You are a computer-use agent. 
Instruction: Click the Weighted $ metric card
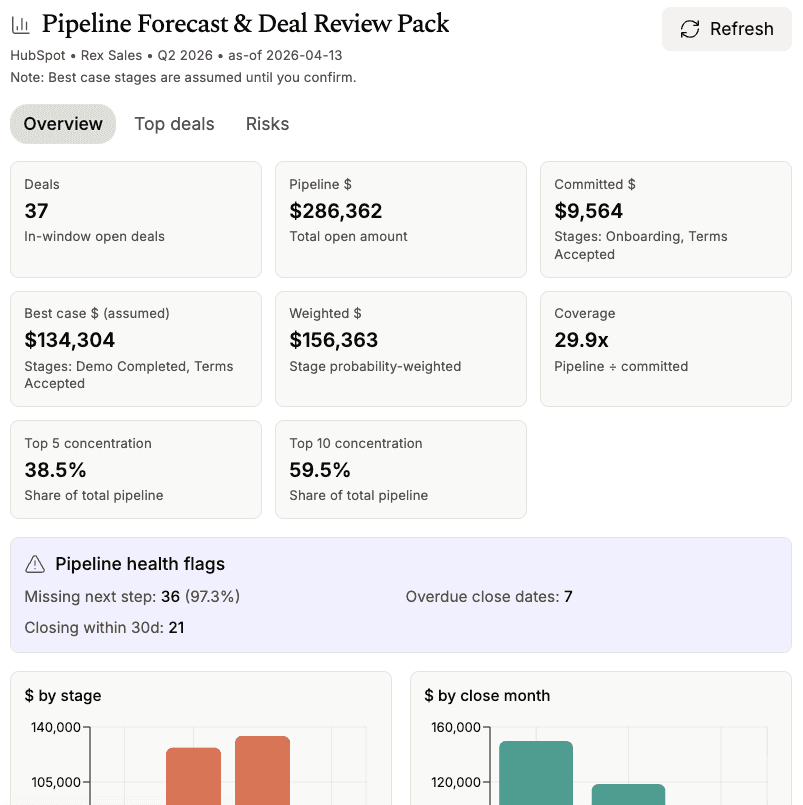(400, 349)
